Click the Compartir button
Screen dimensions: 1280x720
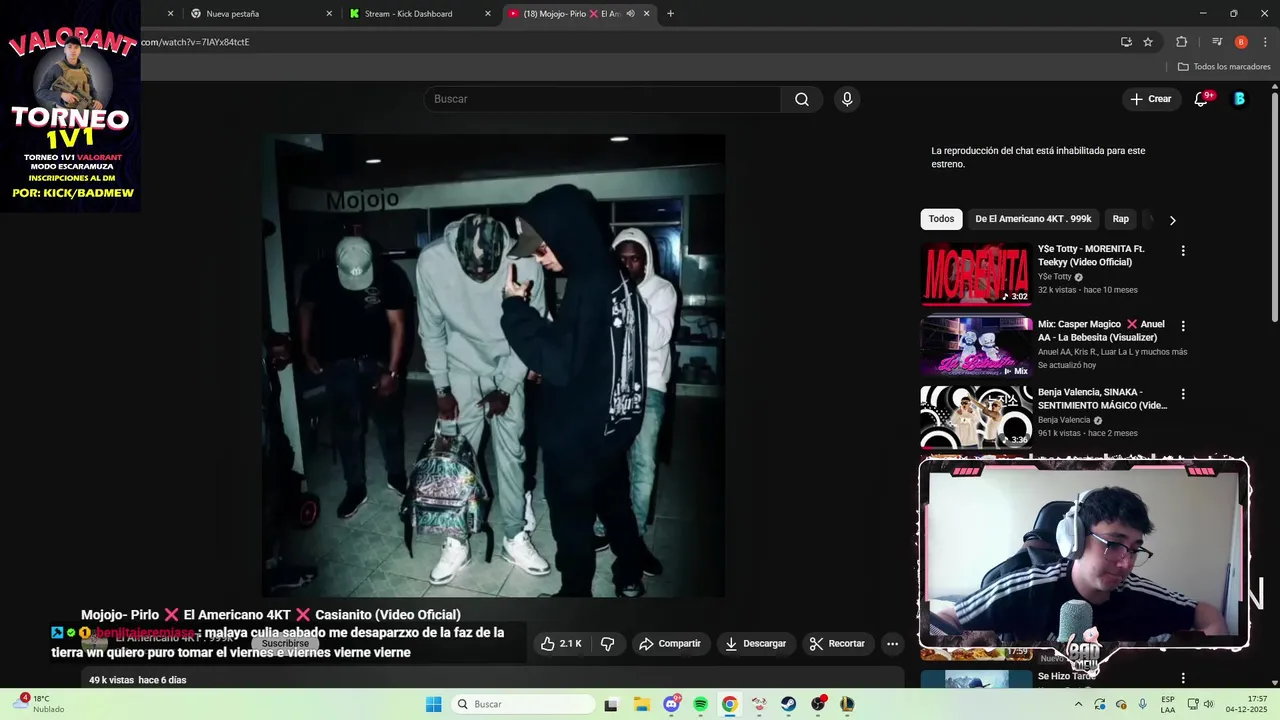coord(670,644)
